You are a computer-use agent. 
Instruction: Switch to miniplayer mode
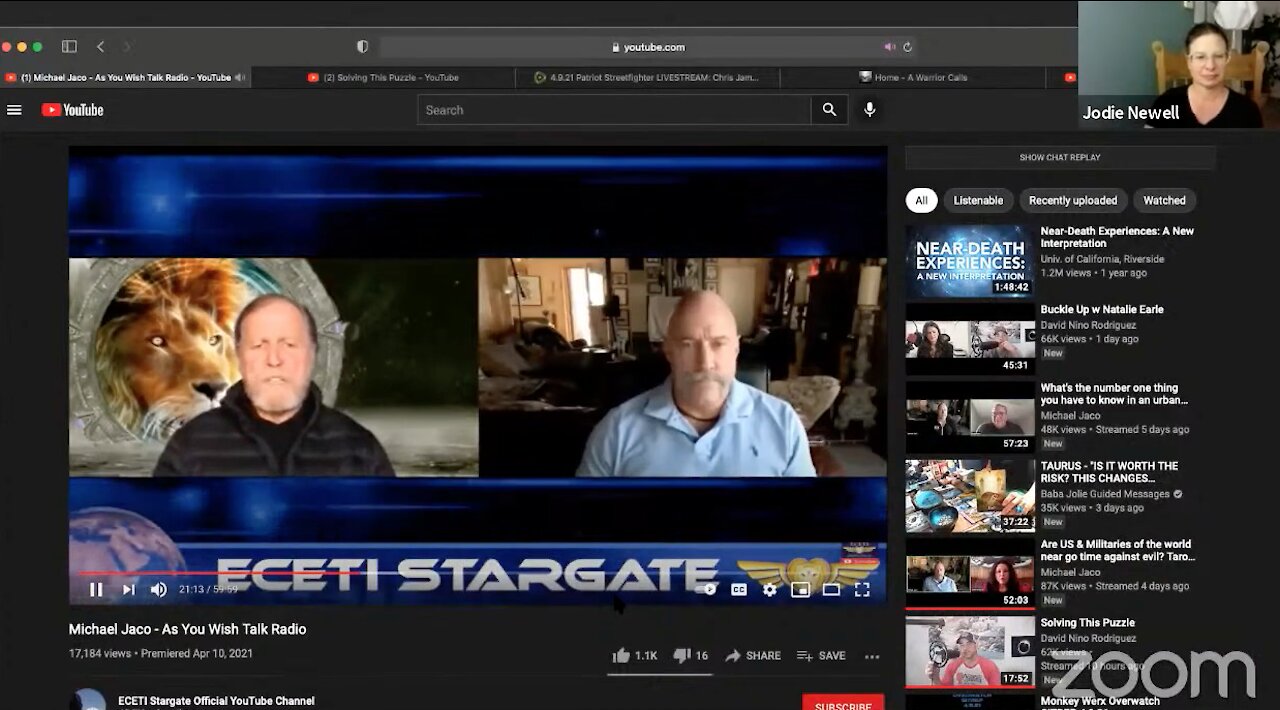[x=800, y=590]
